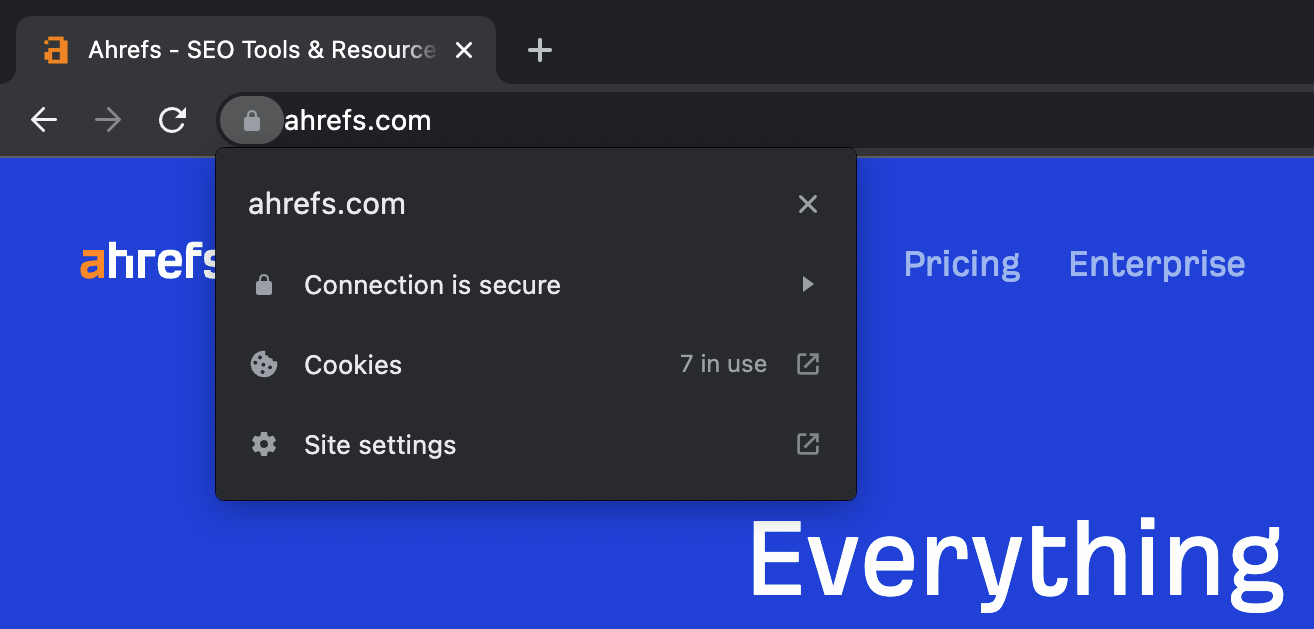Open the Pricing page link

[x=961, y=264]
